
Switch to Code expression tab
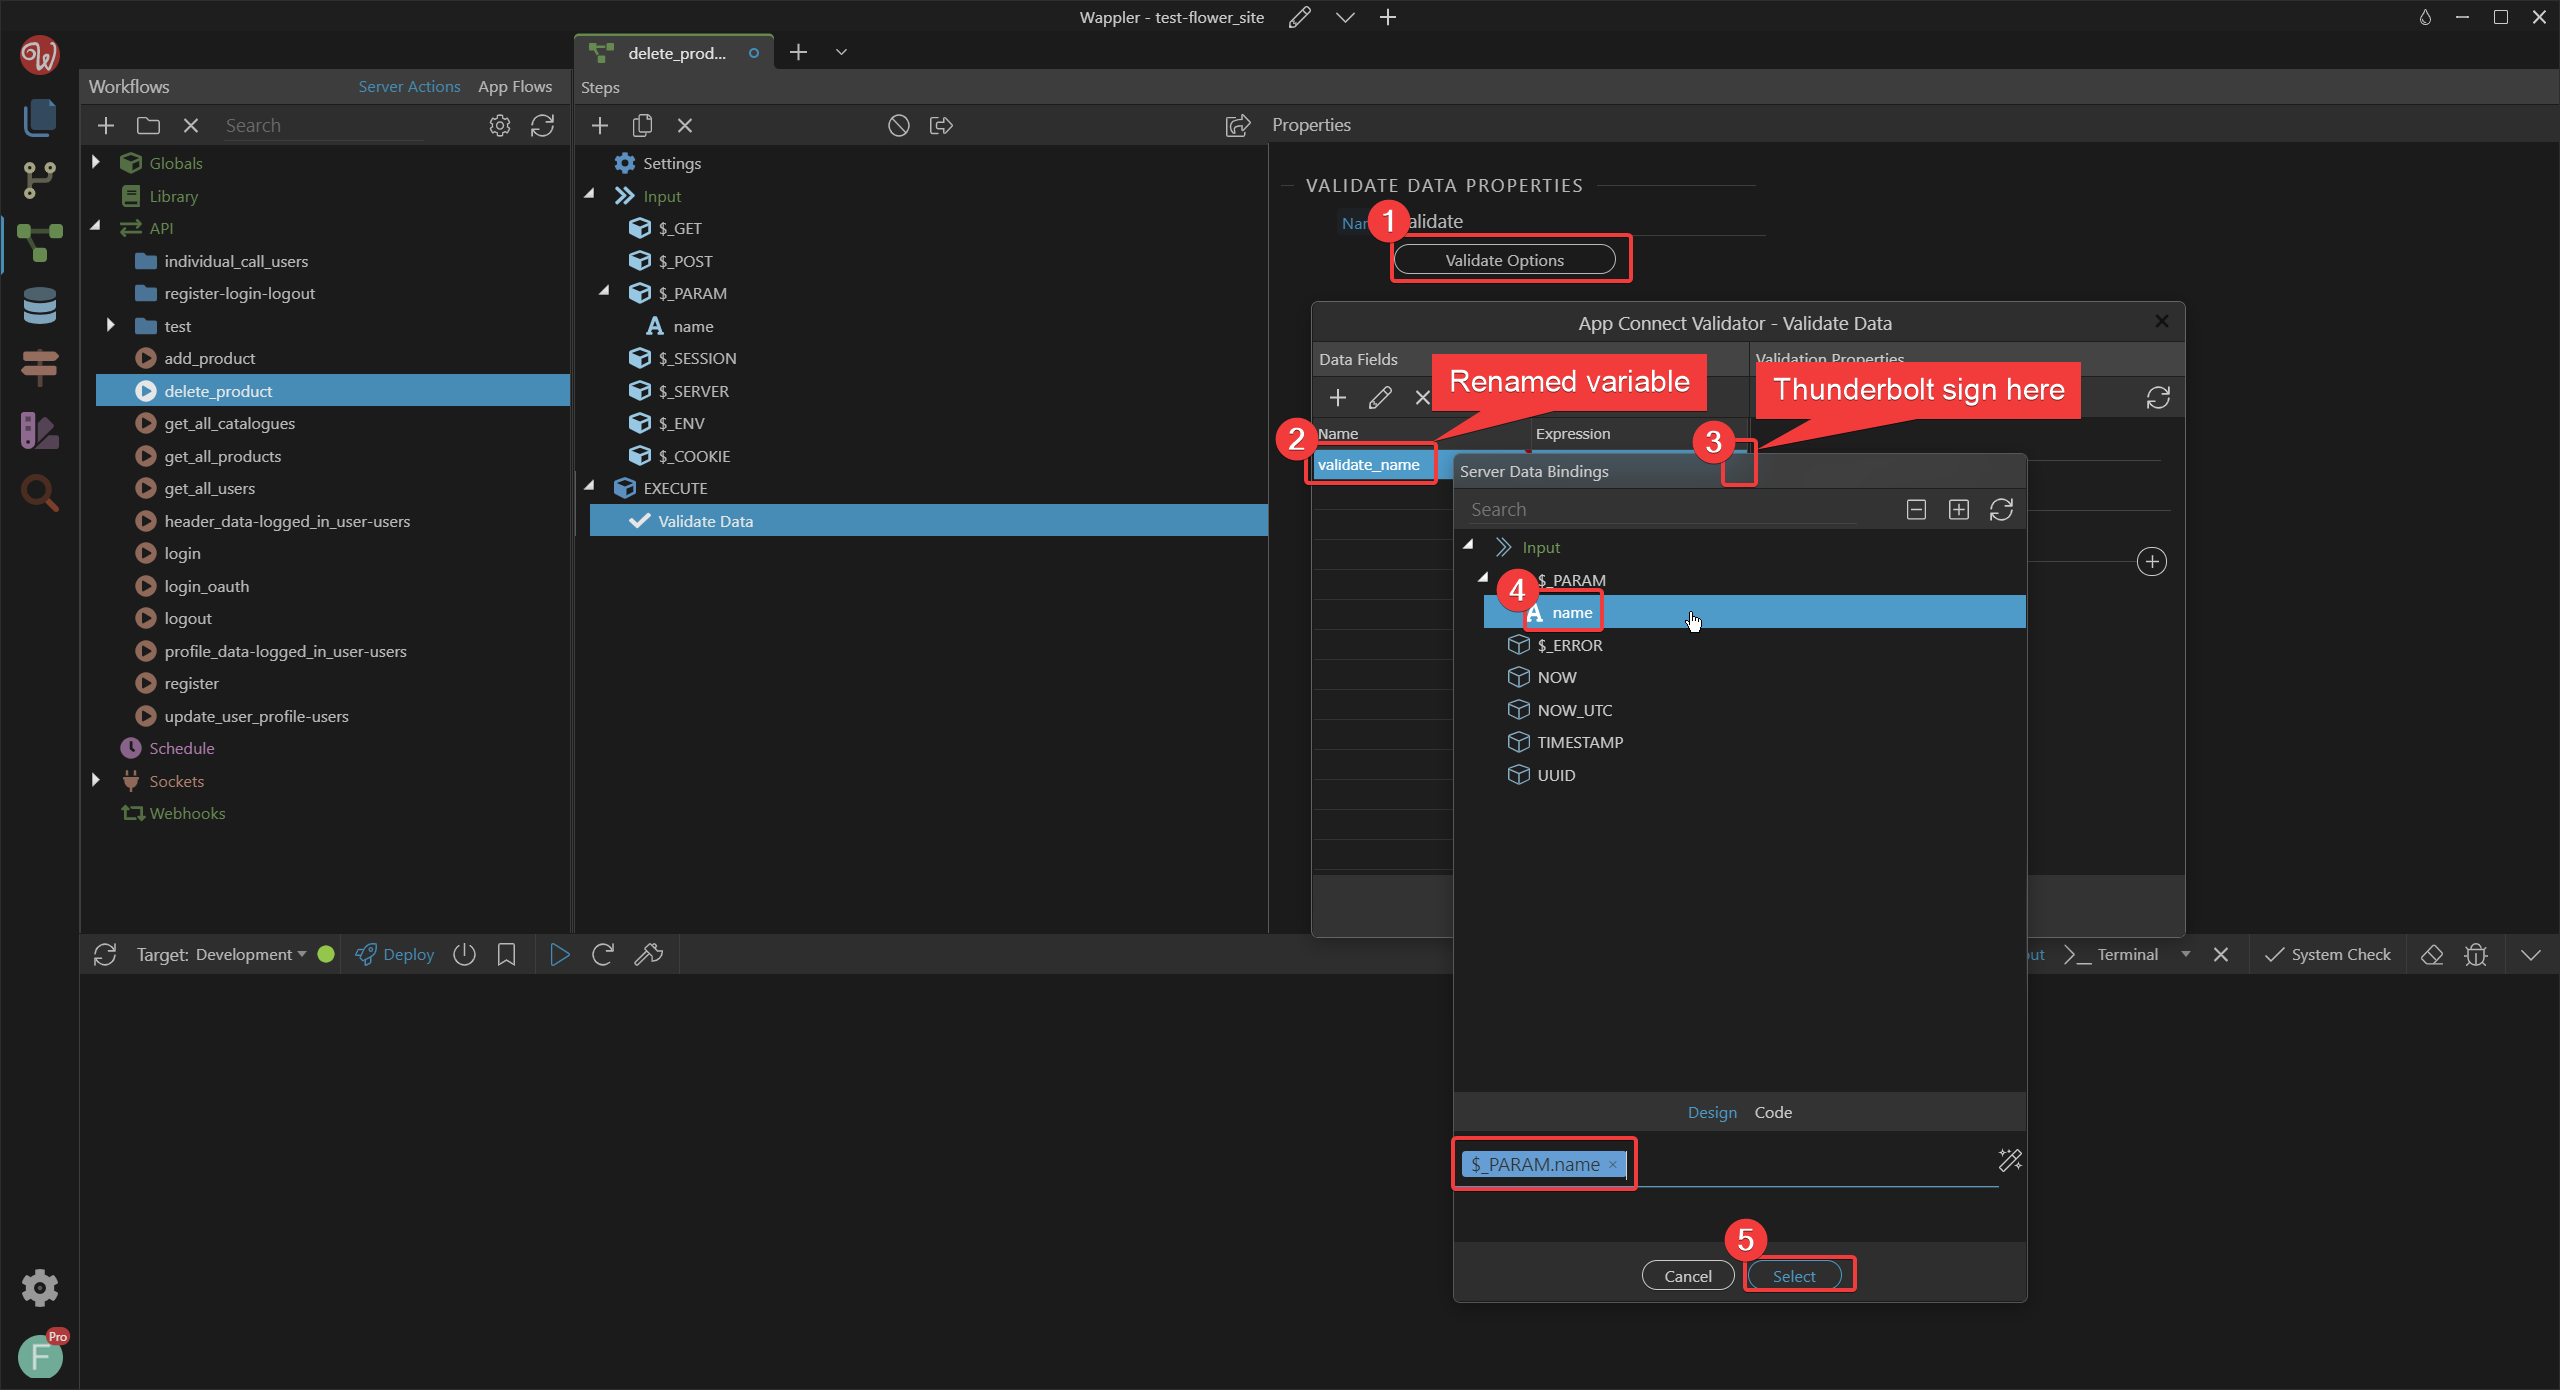pyautogui.click(x=1773, y=1112)
